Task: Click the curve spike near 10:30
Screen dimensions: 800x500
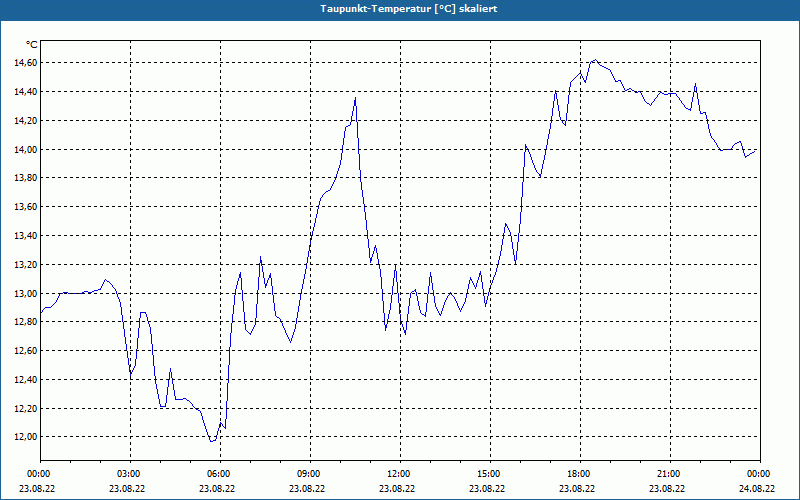Action: [x=355, y=97]
